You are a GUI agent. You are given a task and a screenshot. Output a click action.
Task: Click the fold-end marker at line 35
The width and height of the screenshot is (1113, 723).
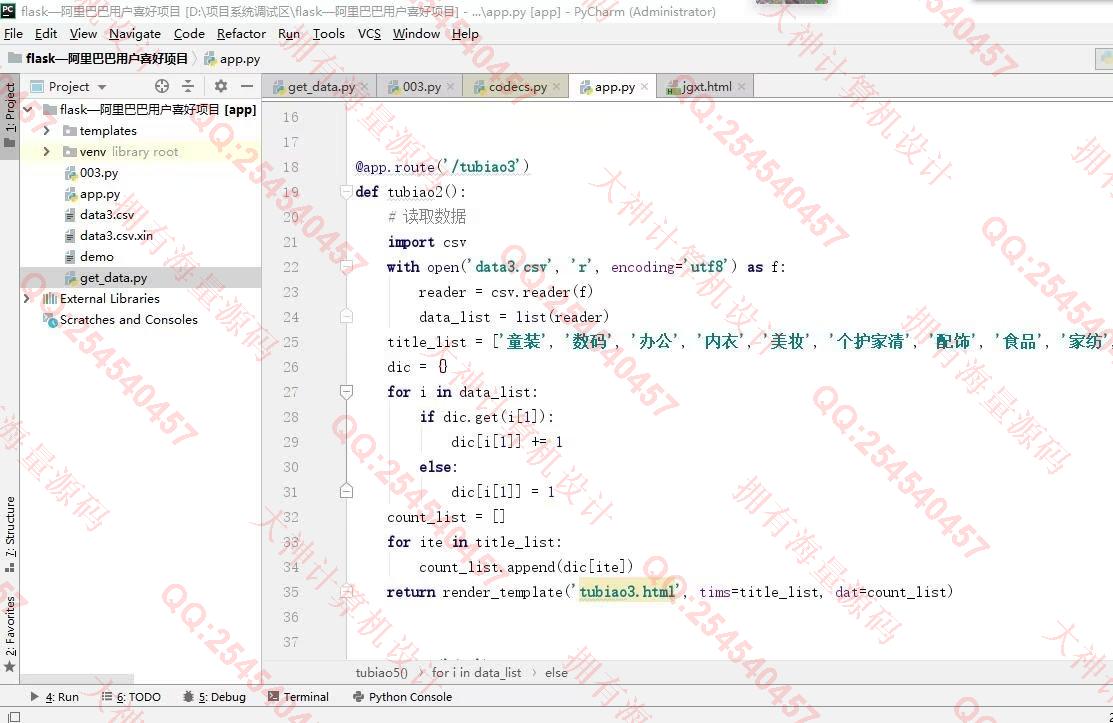(x=346, y=591)
